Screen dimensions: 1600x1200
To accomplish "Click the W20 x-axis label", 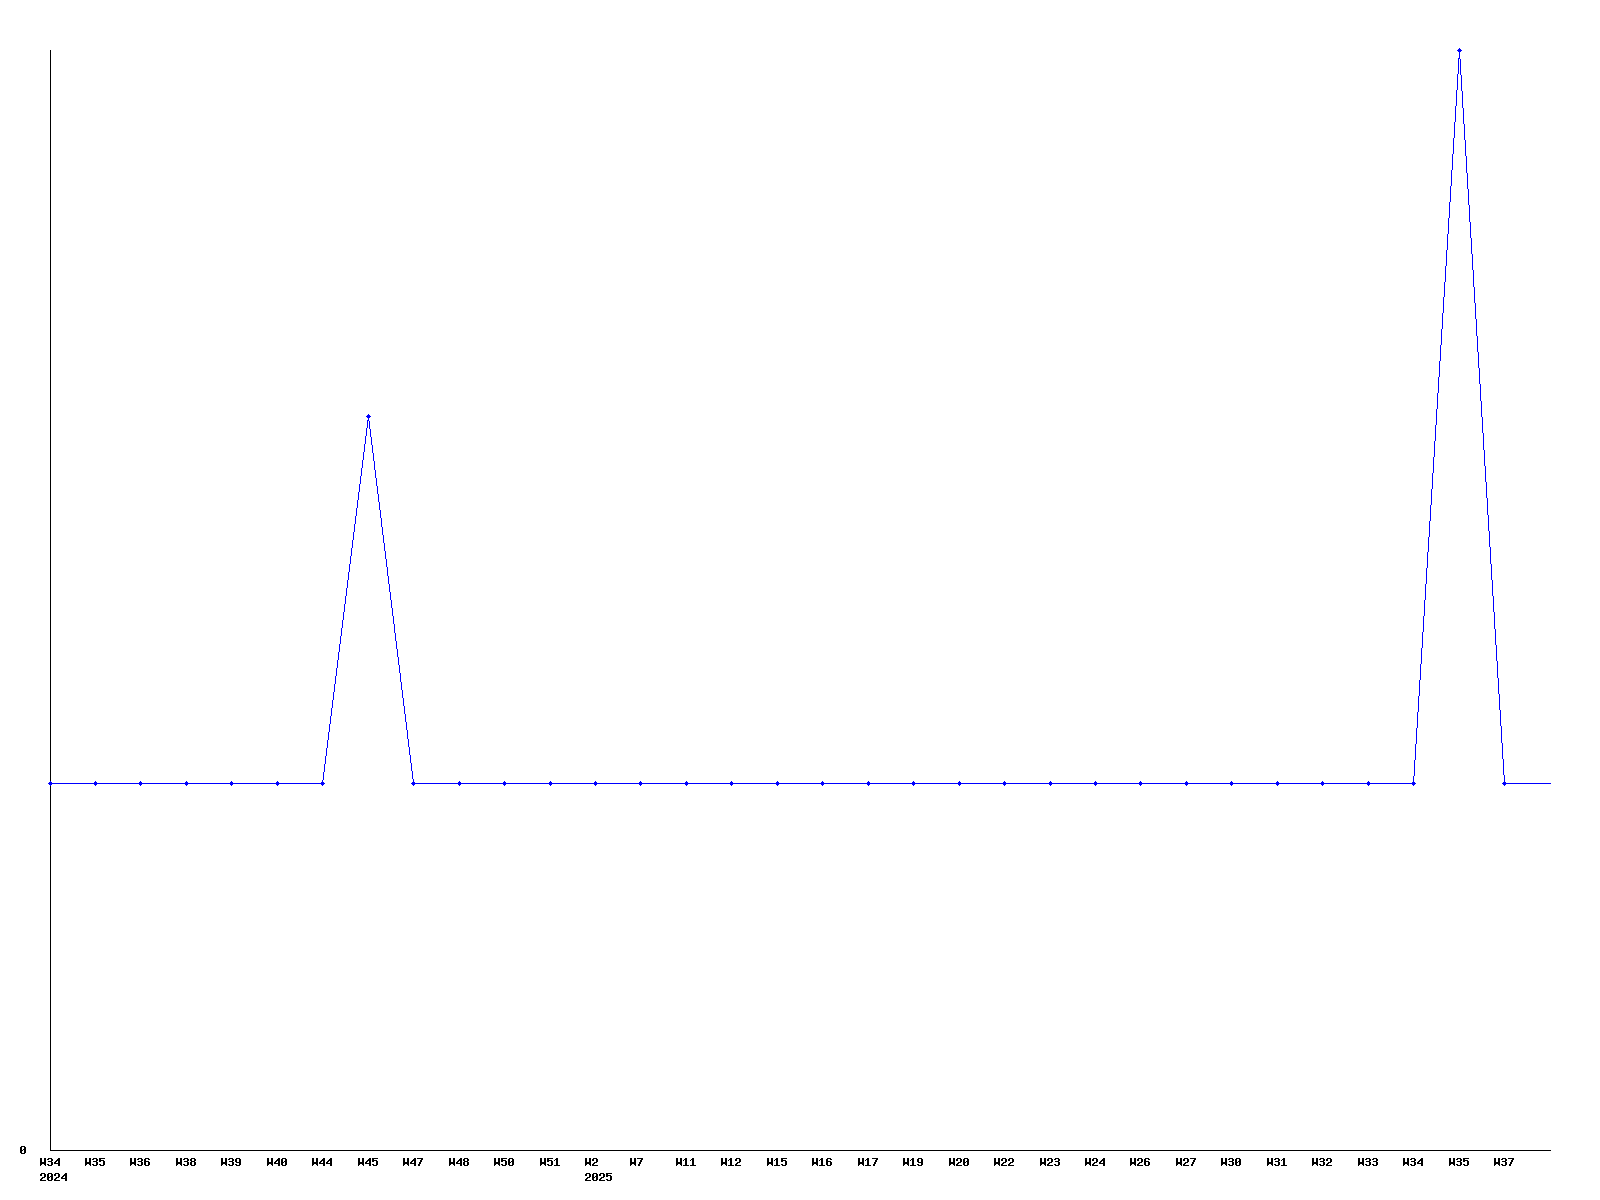I will pos(959,1162).
